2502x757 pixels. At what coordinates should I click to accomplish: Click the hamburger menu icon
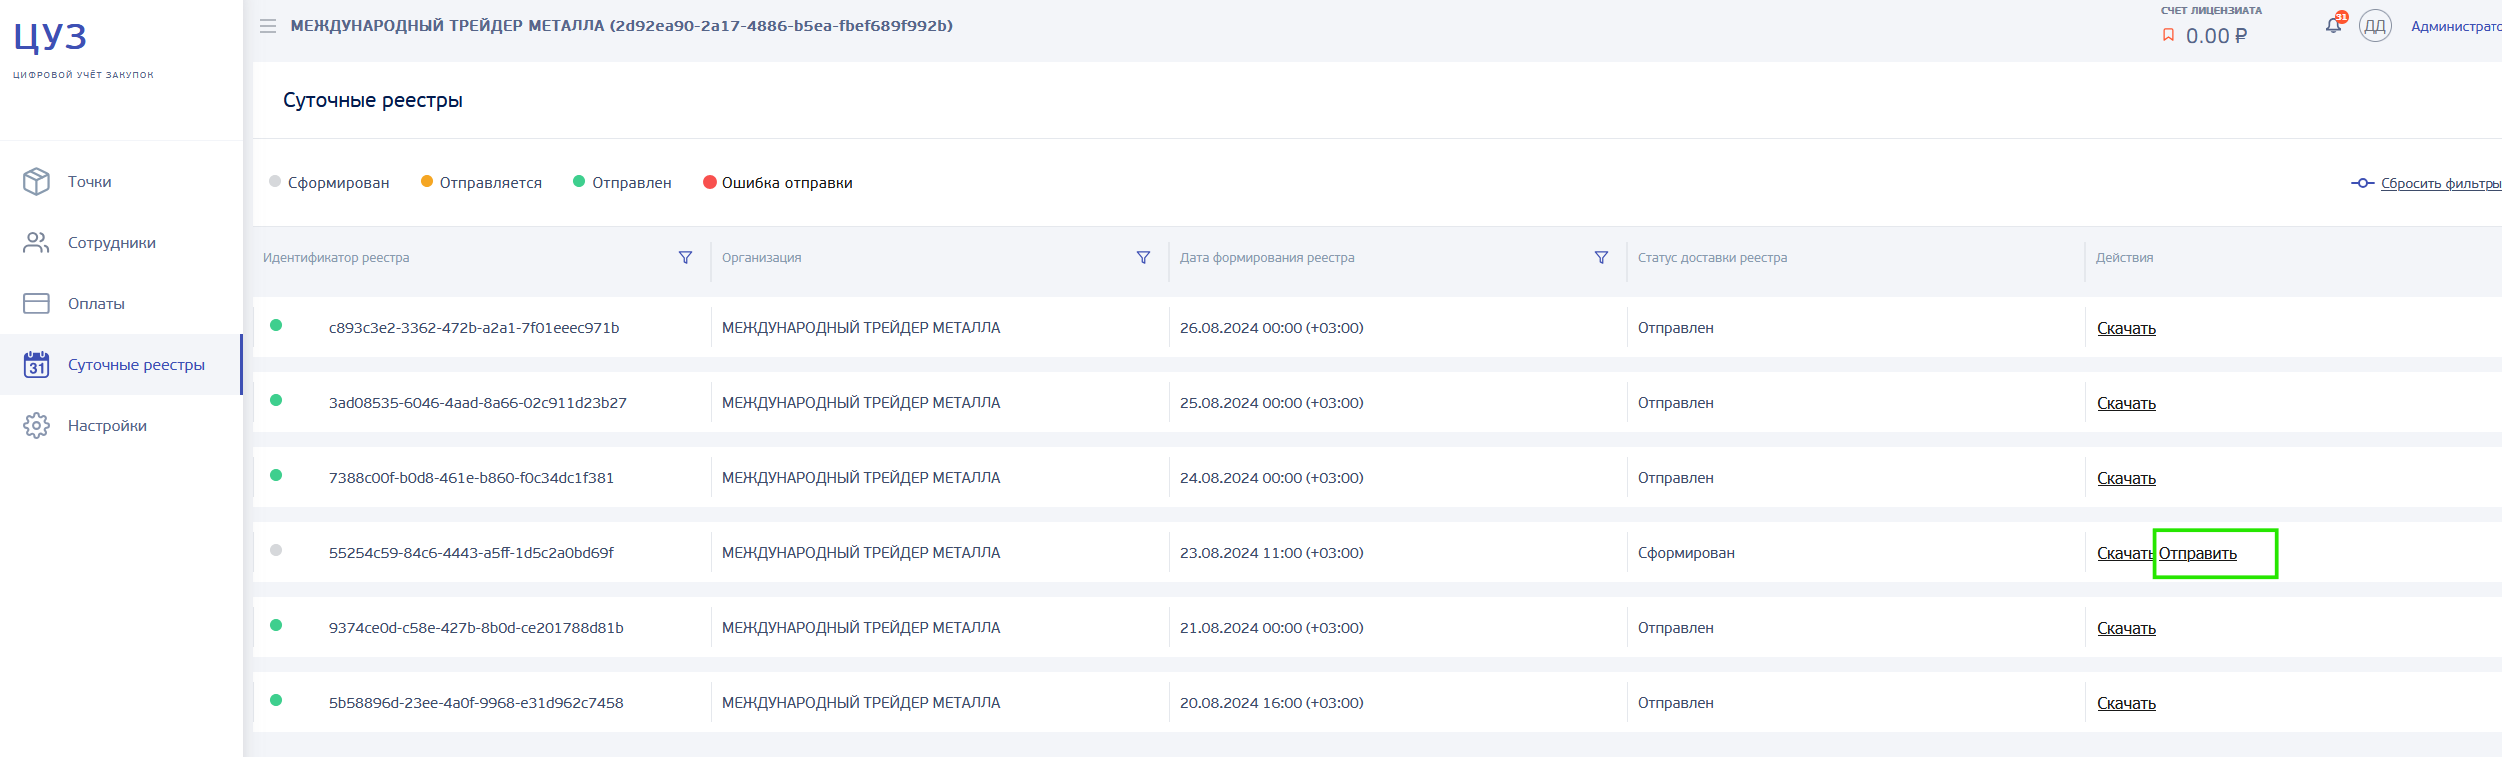tap(268, 26)
